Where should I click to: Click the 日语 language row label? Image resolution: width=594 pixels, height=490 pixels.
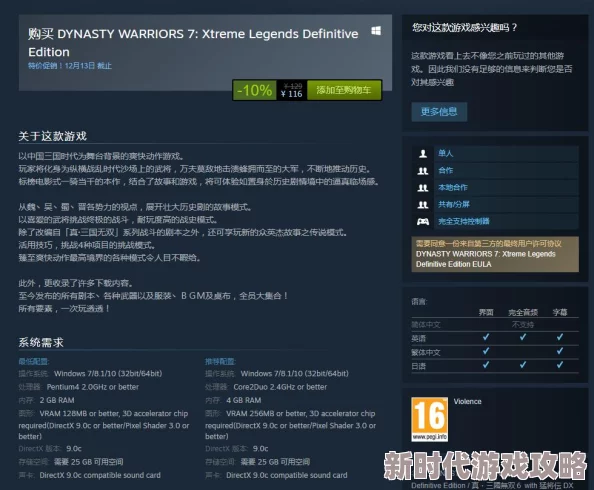coord(419,366)
